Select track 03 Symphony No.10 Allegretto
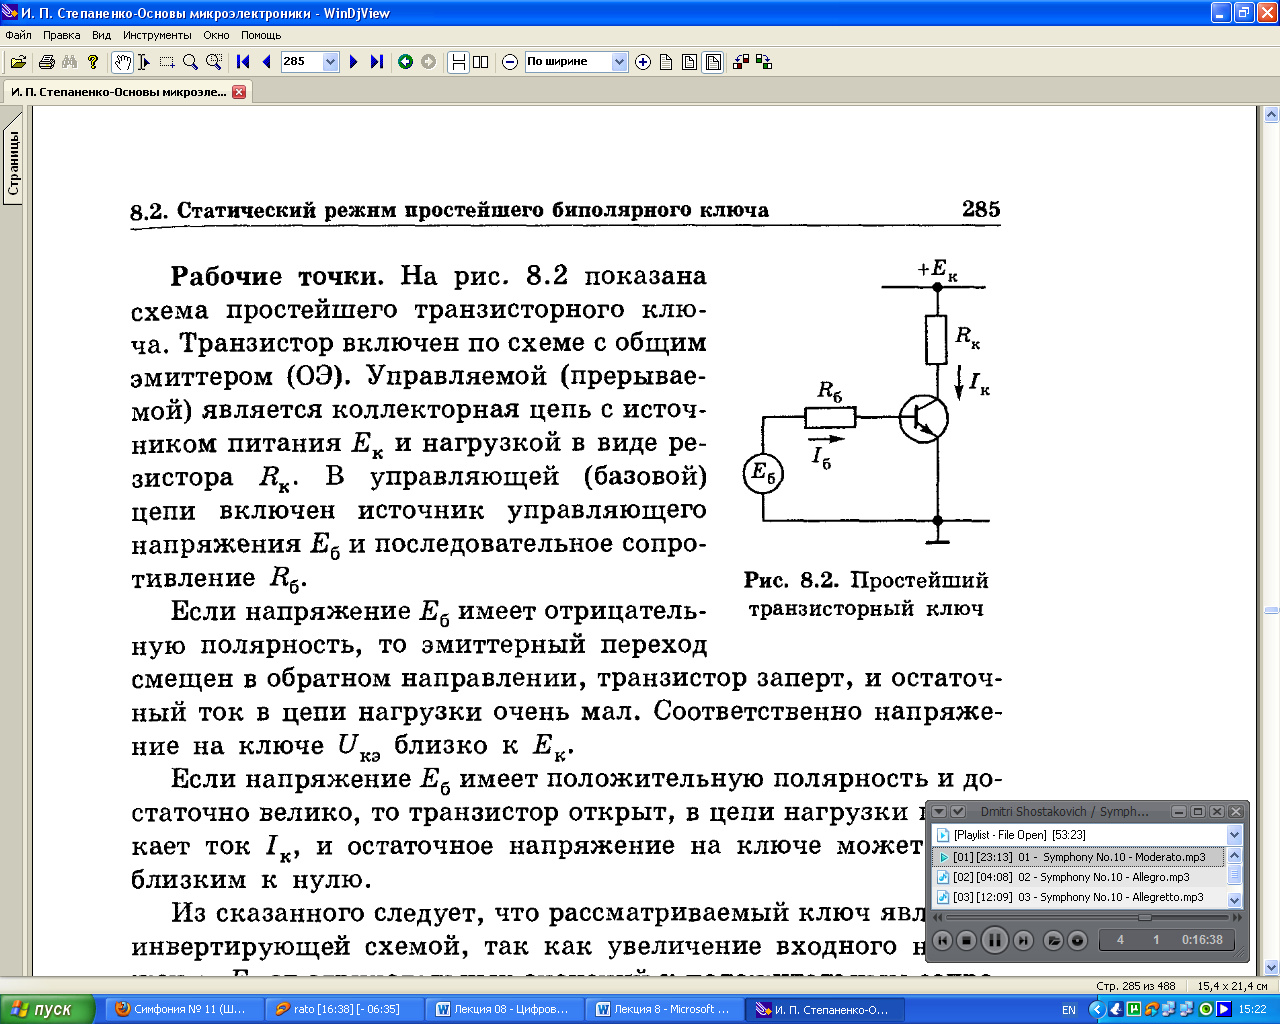This screenshot has width=1280, height=1024. click(x=1079, y=897)
